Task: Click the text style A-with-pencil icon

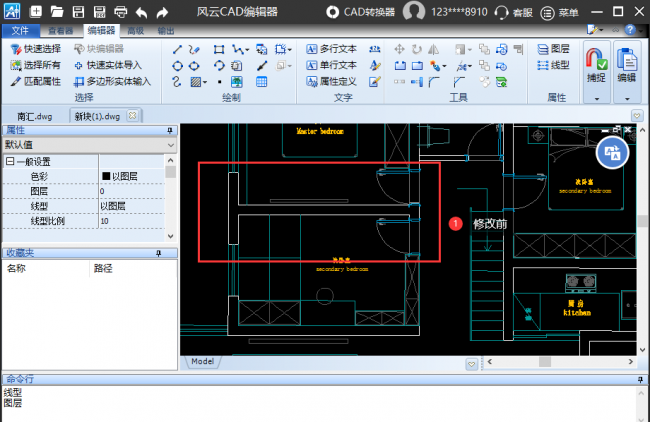Action: click(x=375, y=65)
